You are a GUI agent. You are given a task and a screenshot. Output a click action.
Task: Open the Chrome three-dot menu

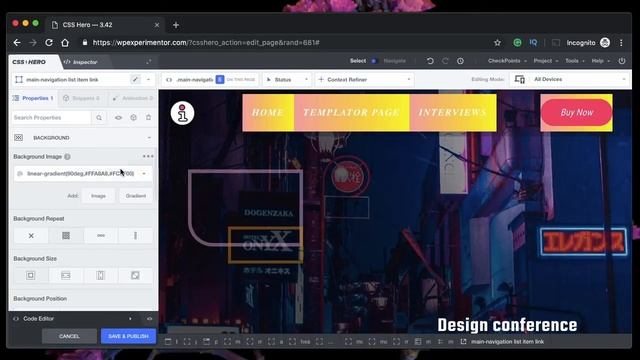tap(621, 43)
